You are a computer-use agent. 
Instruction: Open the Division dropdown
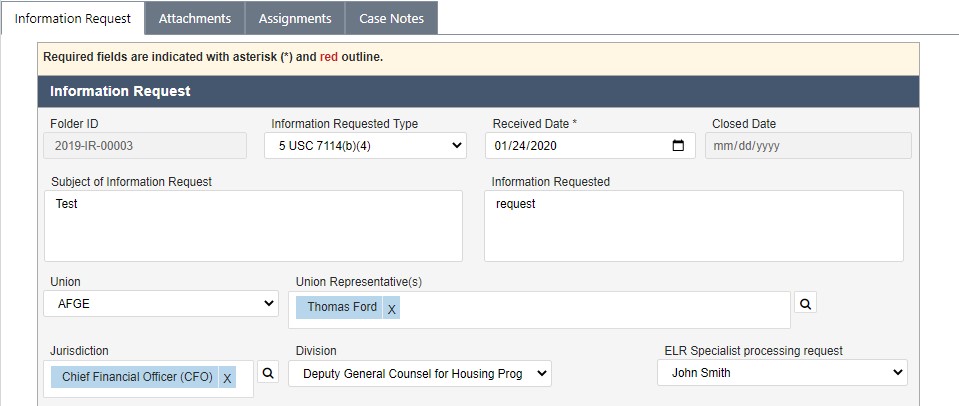coord(420,374)
